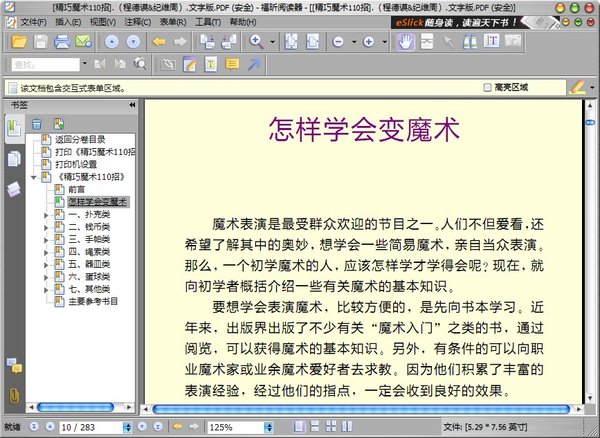Email the document via the envelope icon
The height and width of the screenshot is (438, 600).
tap(83, 41)
